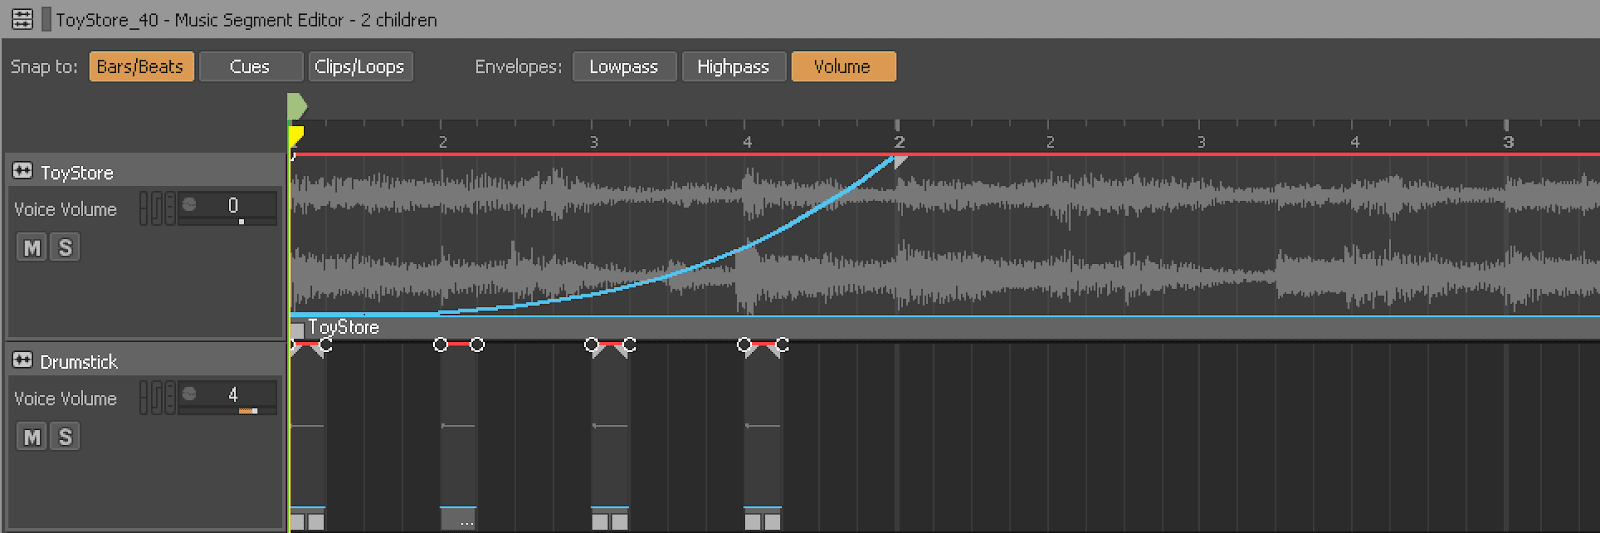Toggle snapping to Clips/Loops
1600x533 pixels.
360,66
